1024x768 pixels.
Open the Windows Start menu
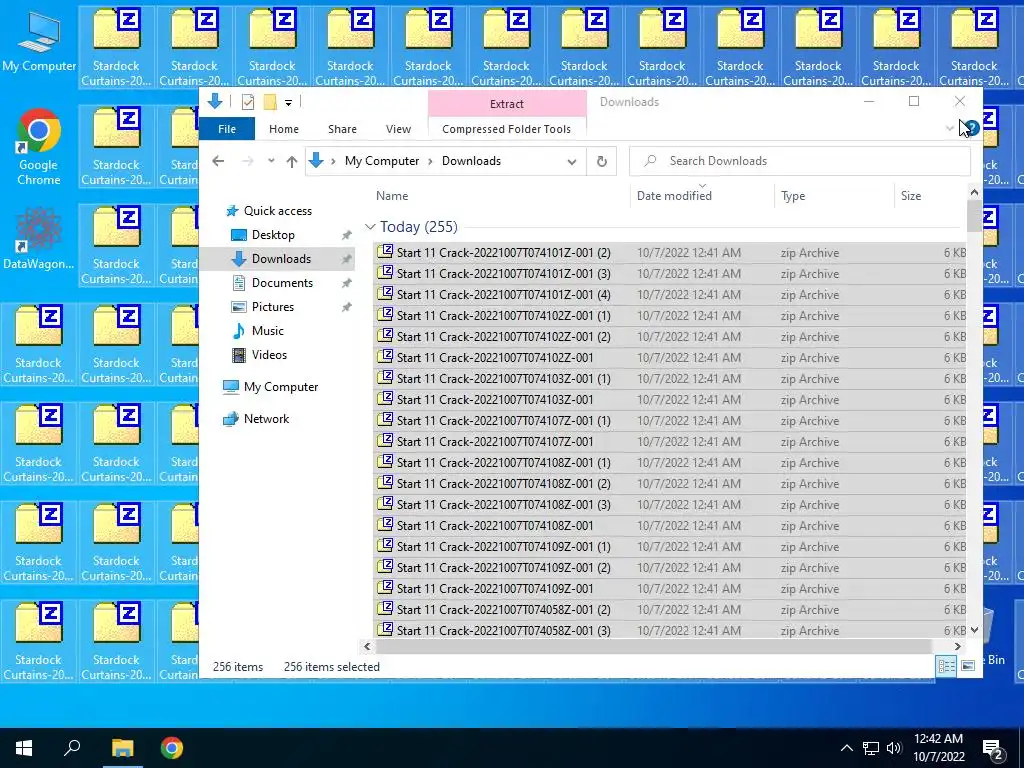click(x=24, y=748)
